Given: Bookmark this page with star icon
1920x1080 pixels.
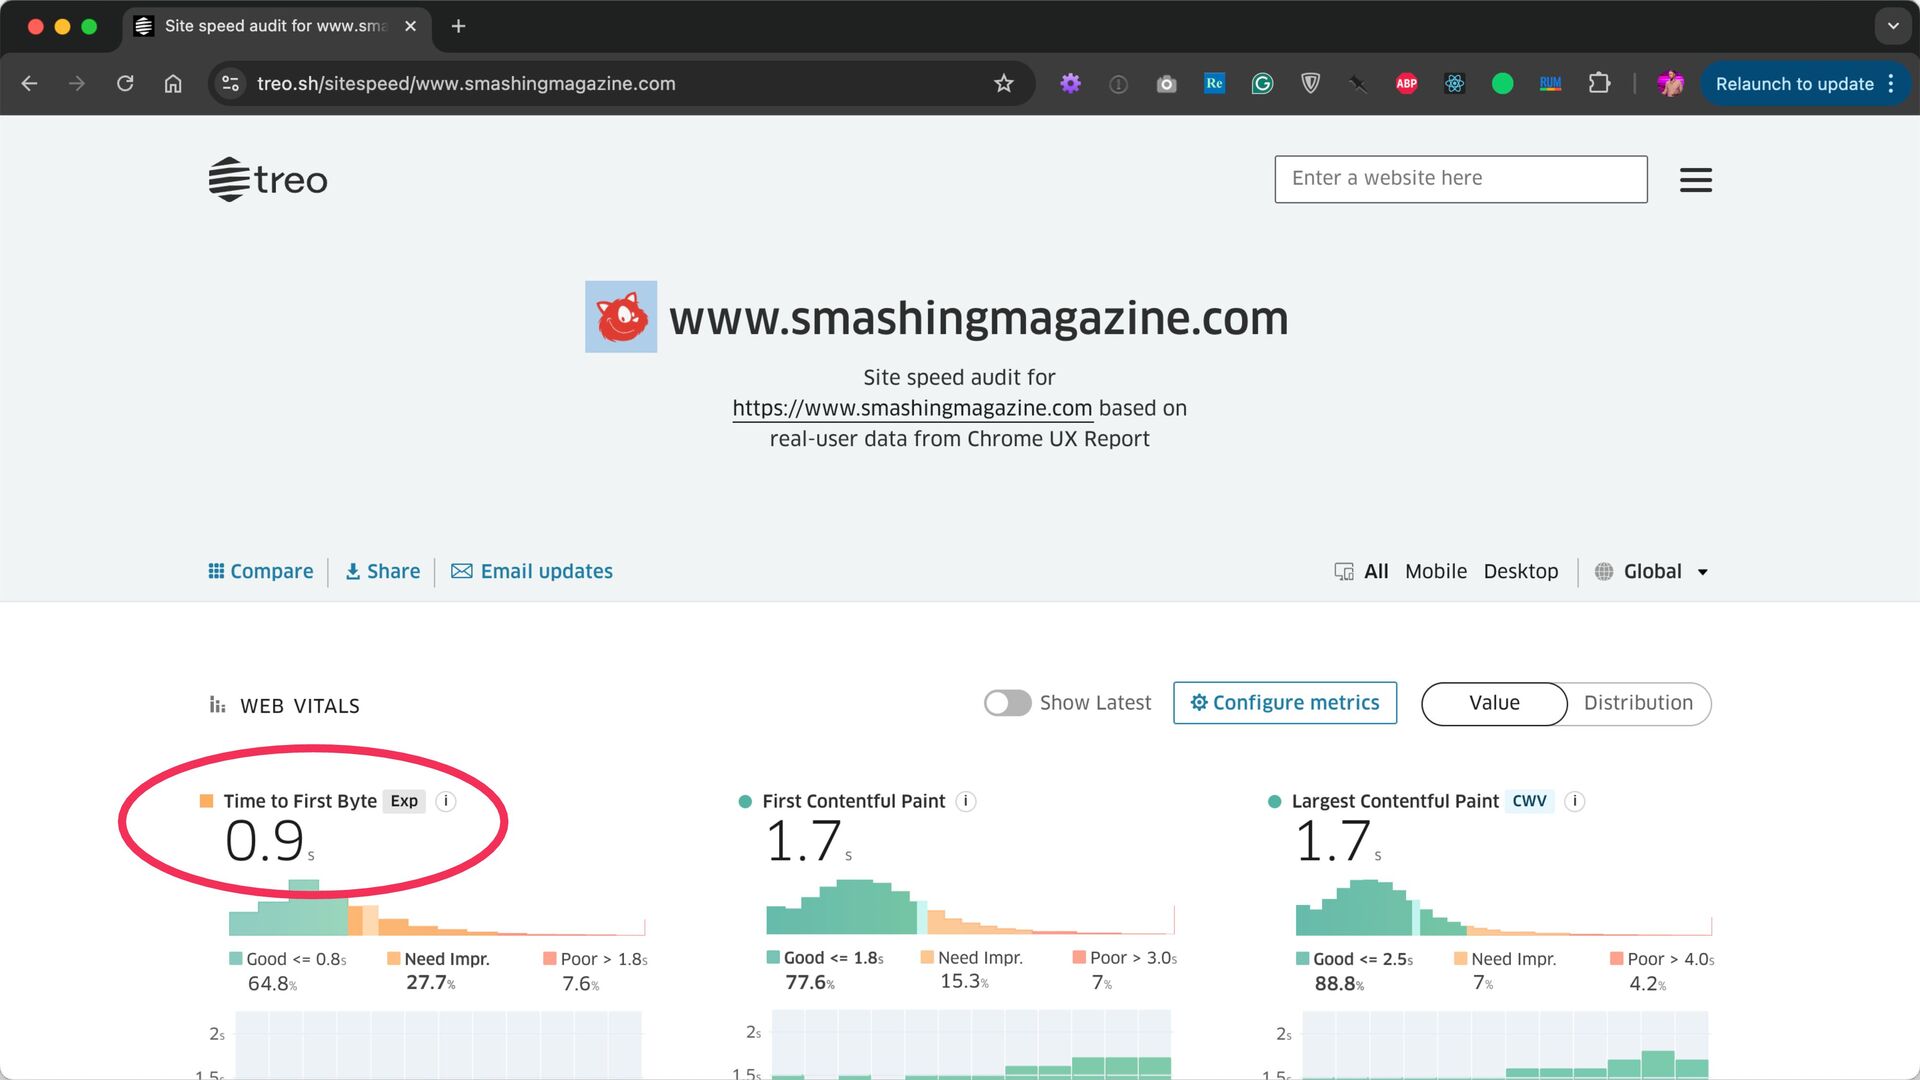Looking at the screenshot, I should pyautogui.click(x=1004, y=84).
